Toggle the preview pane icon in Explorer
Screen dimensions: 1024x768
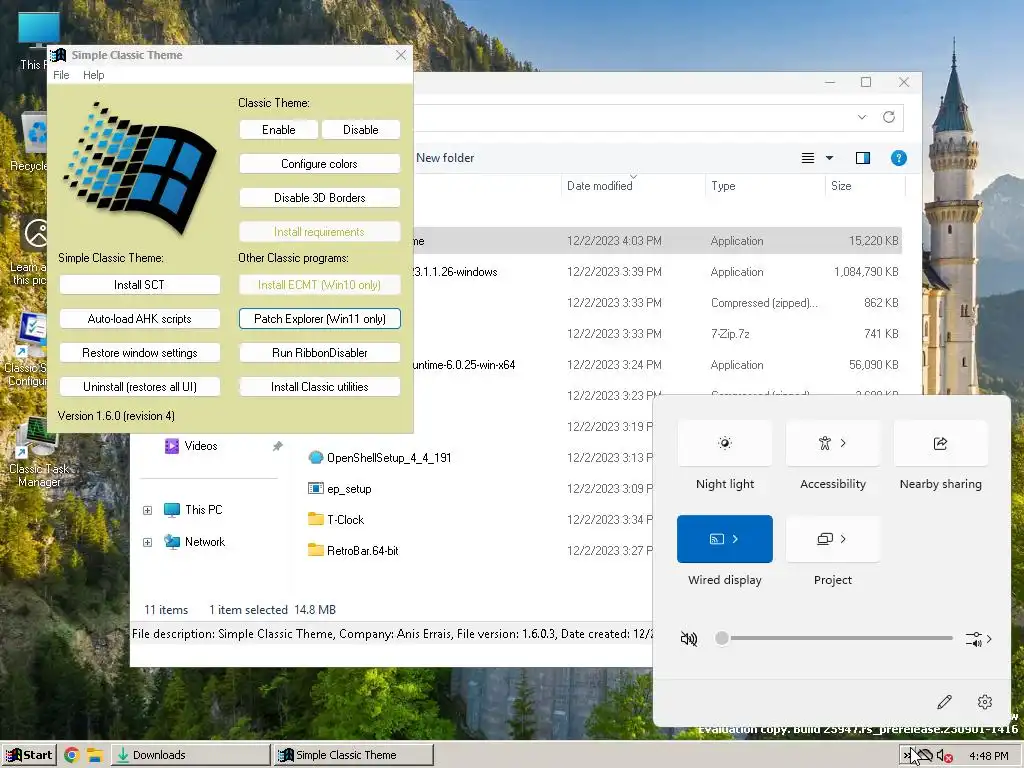pyautogui.click(x=863, y=158)
